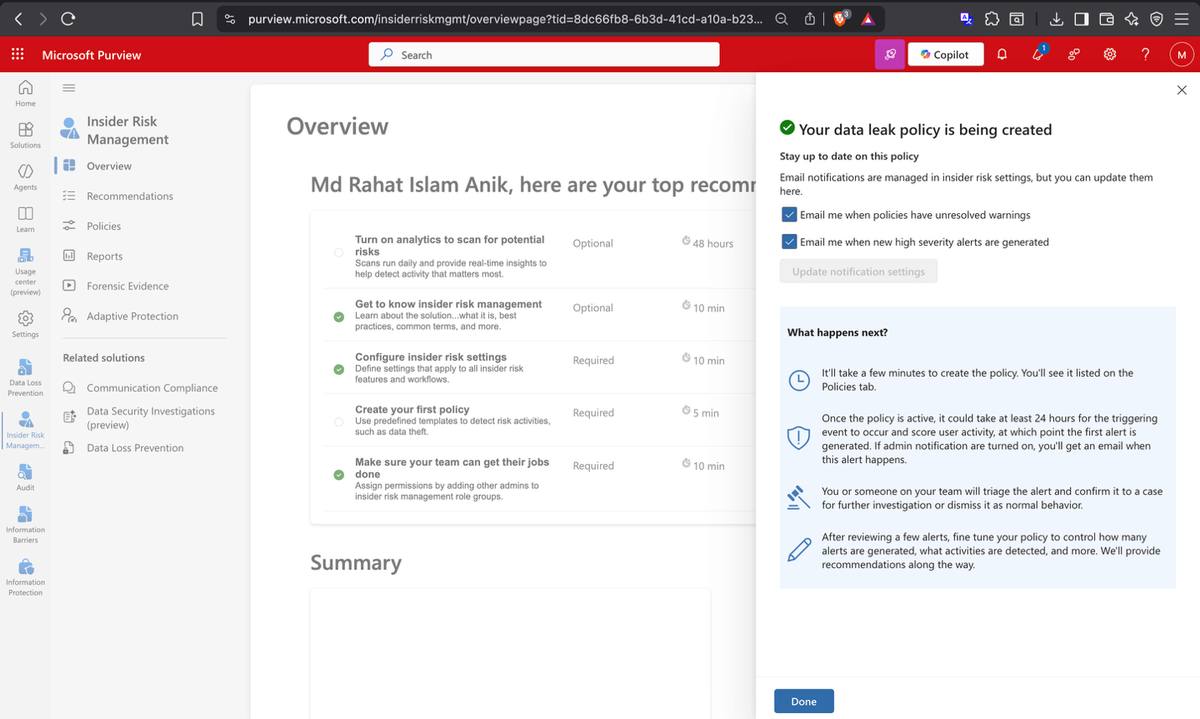Click the Done button
Image resolution: width=1200 pixels, height=719 pixels.
click(x=804, y=701)
